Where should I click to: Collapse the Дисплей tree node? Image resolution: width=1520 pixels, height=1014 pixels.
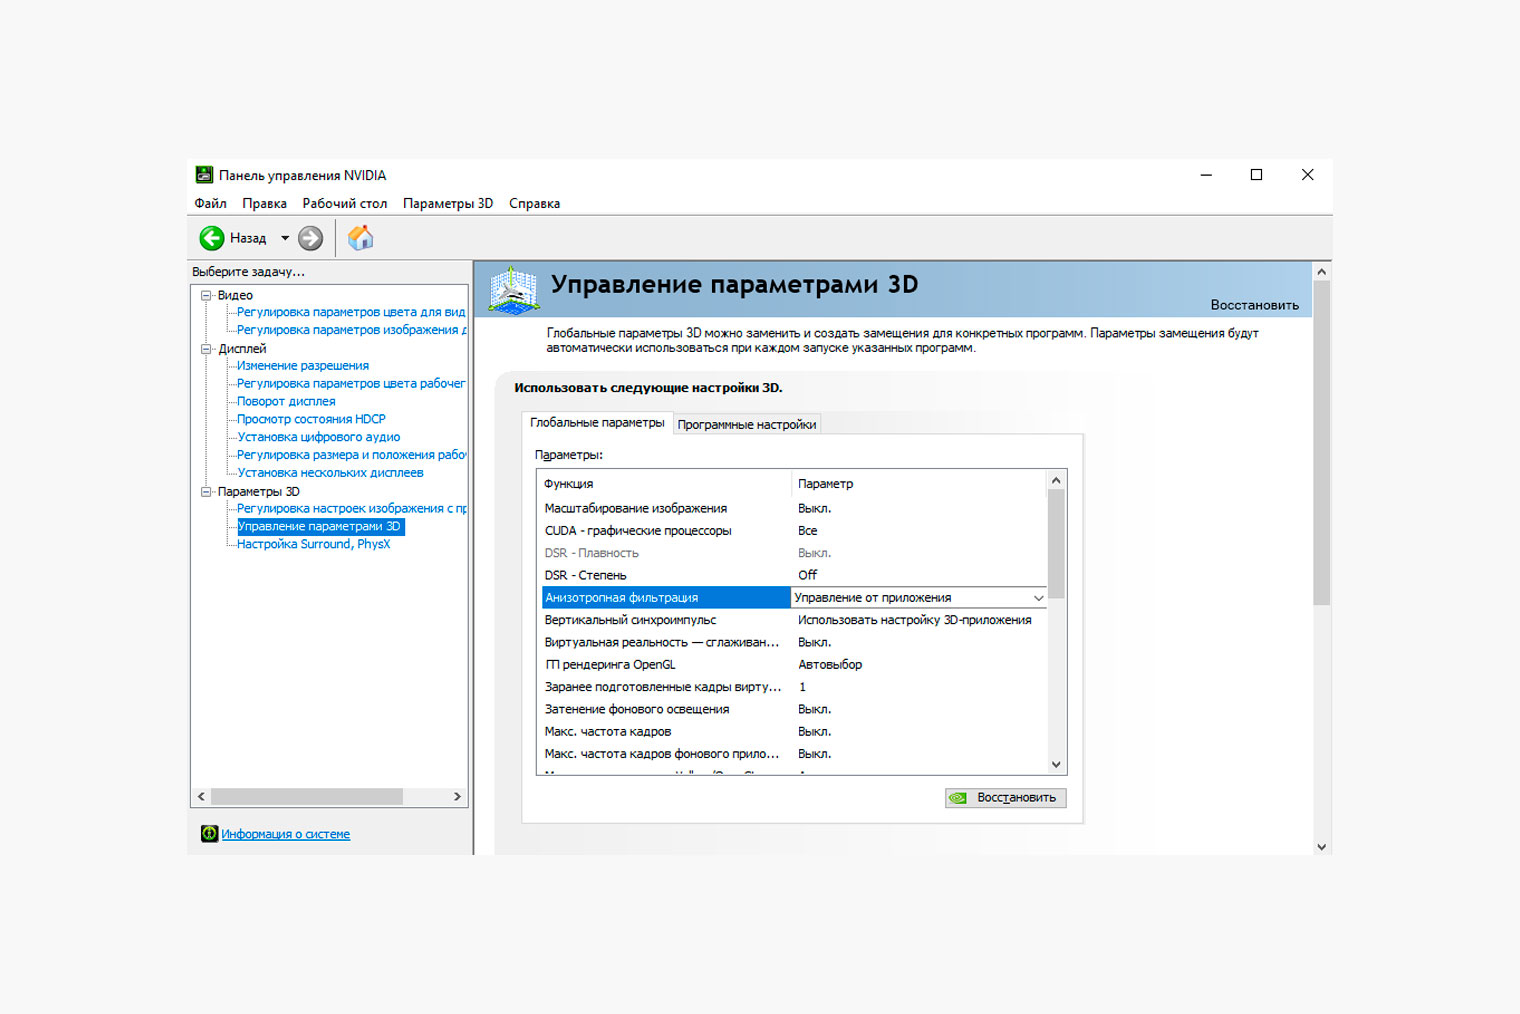point(206,349)
